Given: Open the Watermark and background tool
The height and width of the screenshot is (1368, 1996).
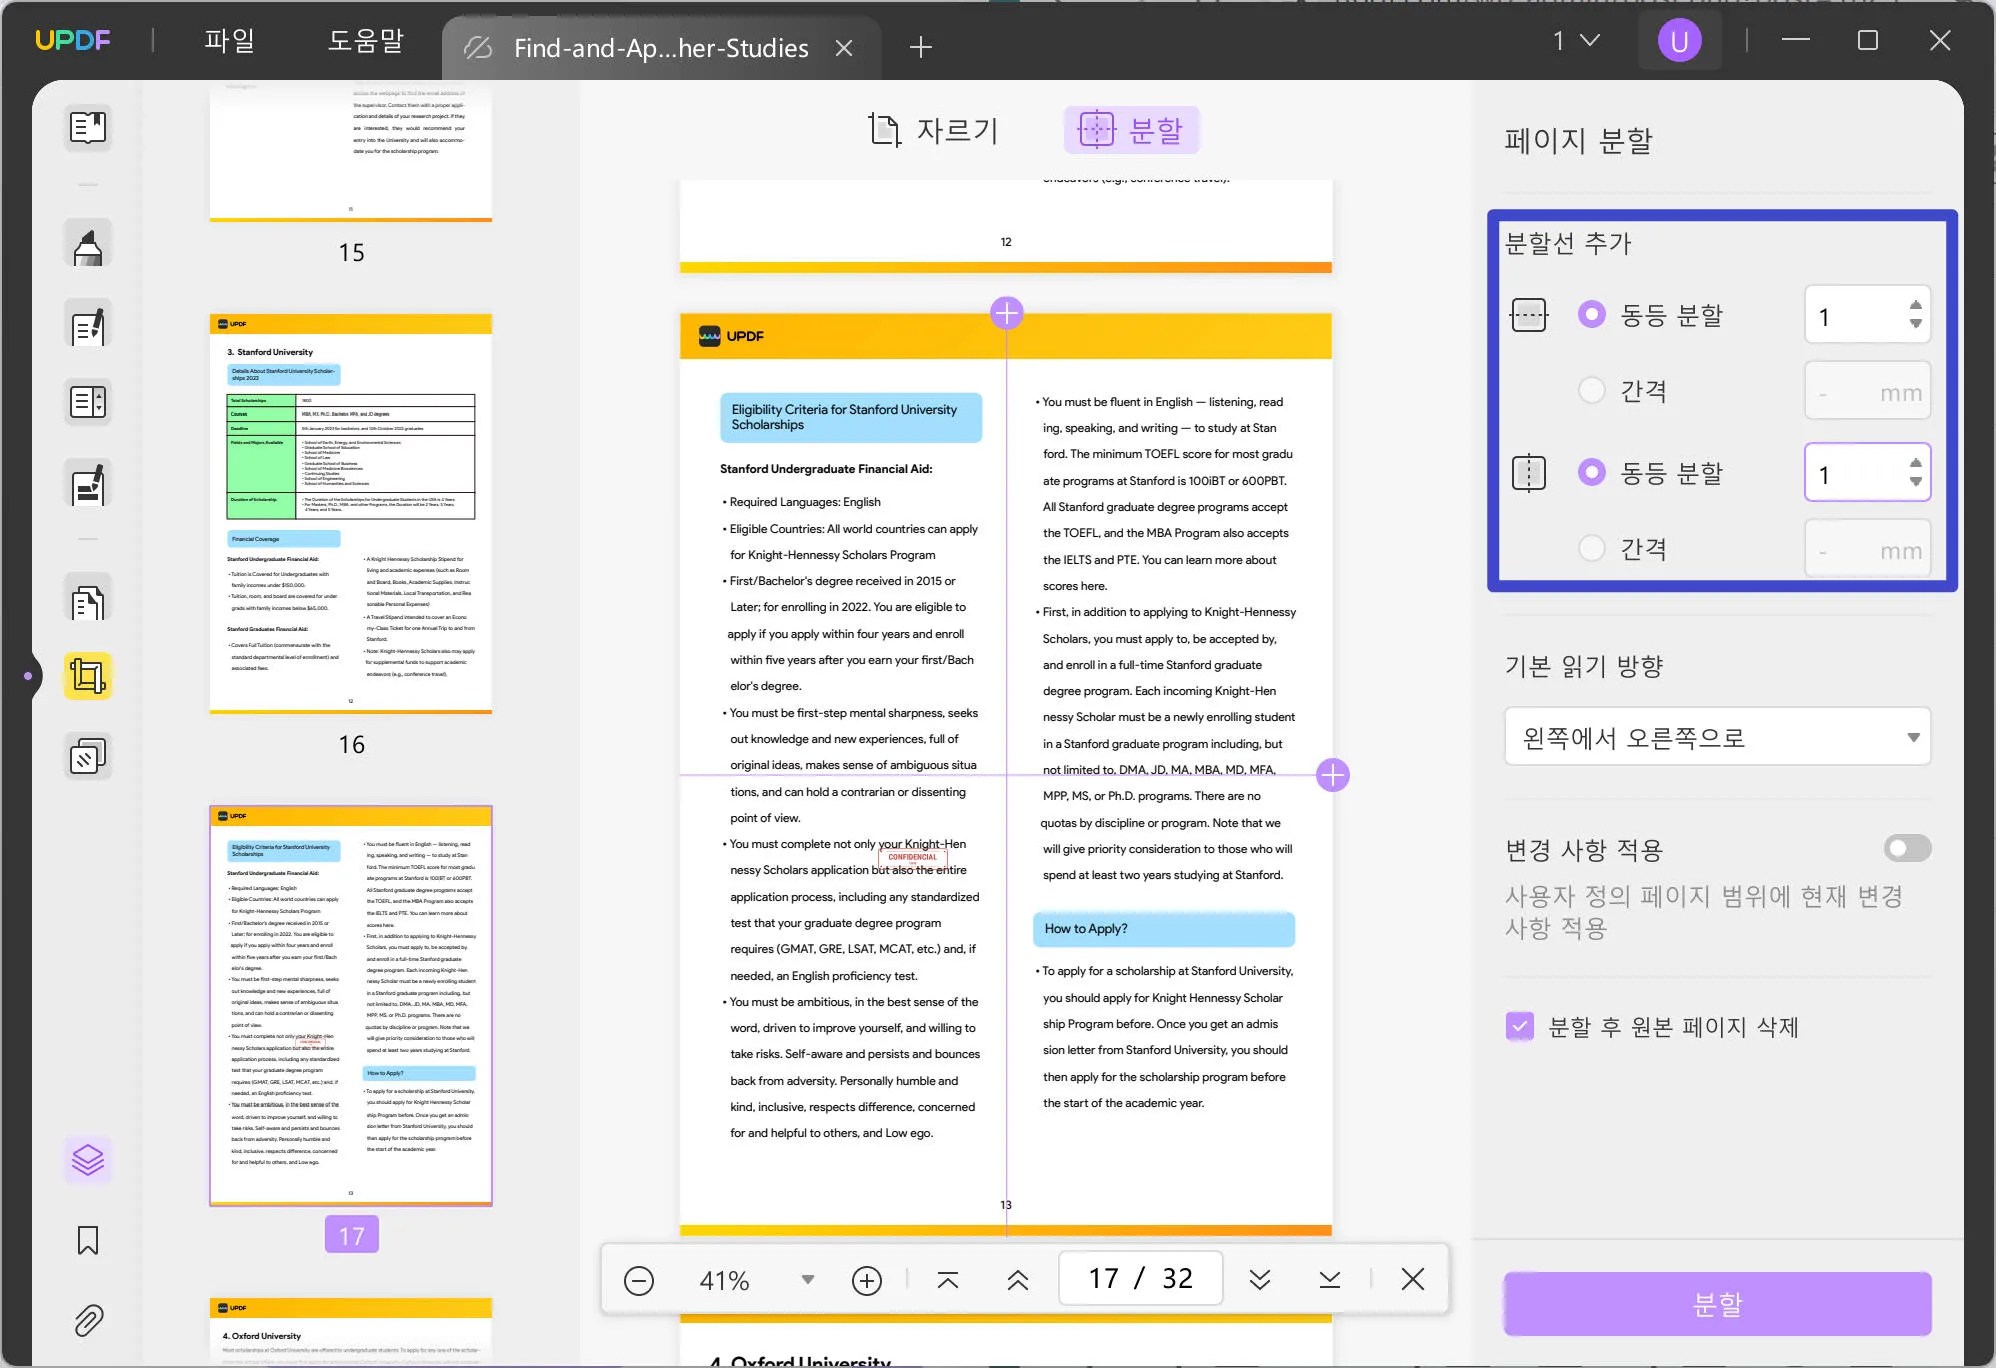Looking at the screenshot, I should click(x=88, y=757).
